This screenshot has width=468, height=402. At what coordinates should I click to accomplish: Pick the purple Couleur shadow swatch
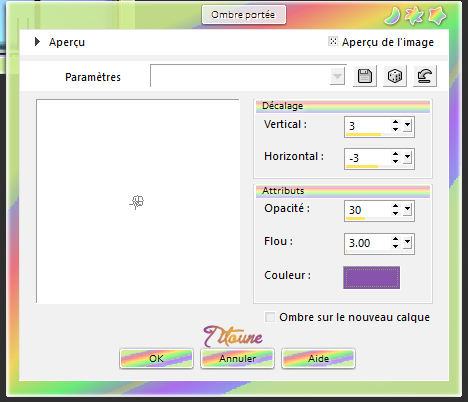(371, 277)
